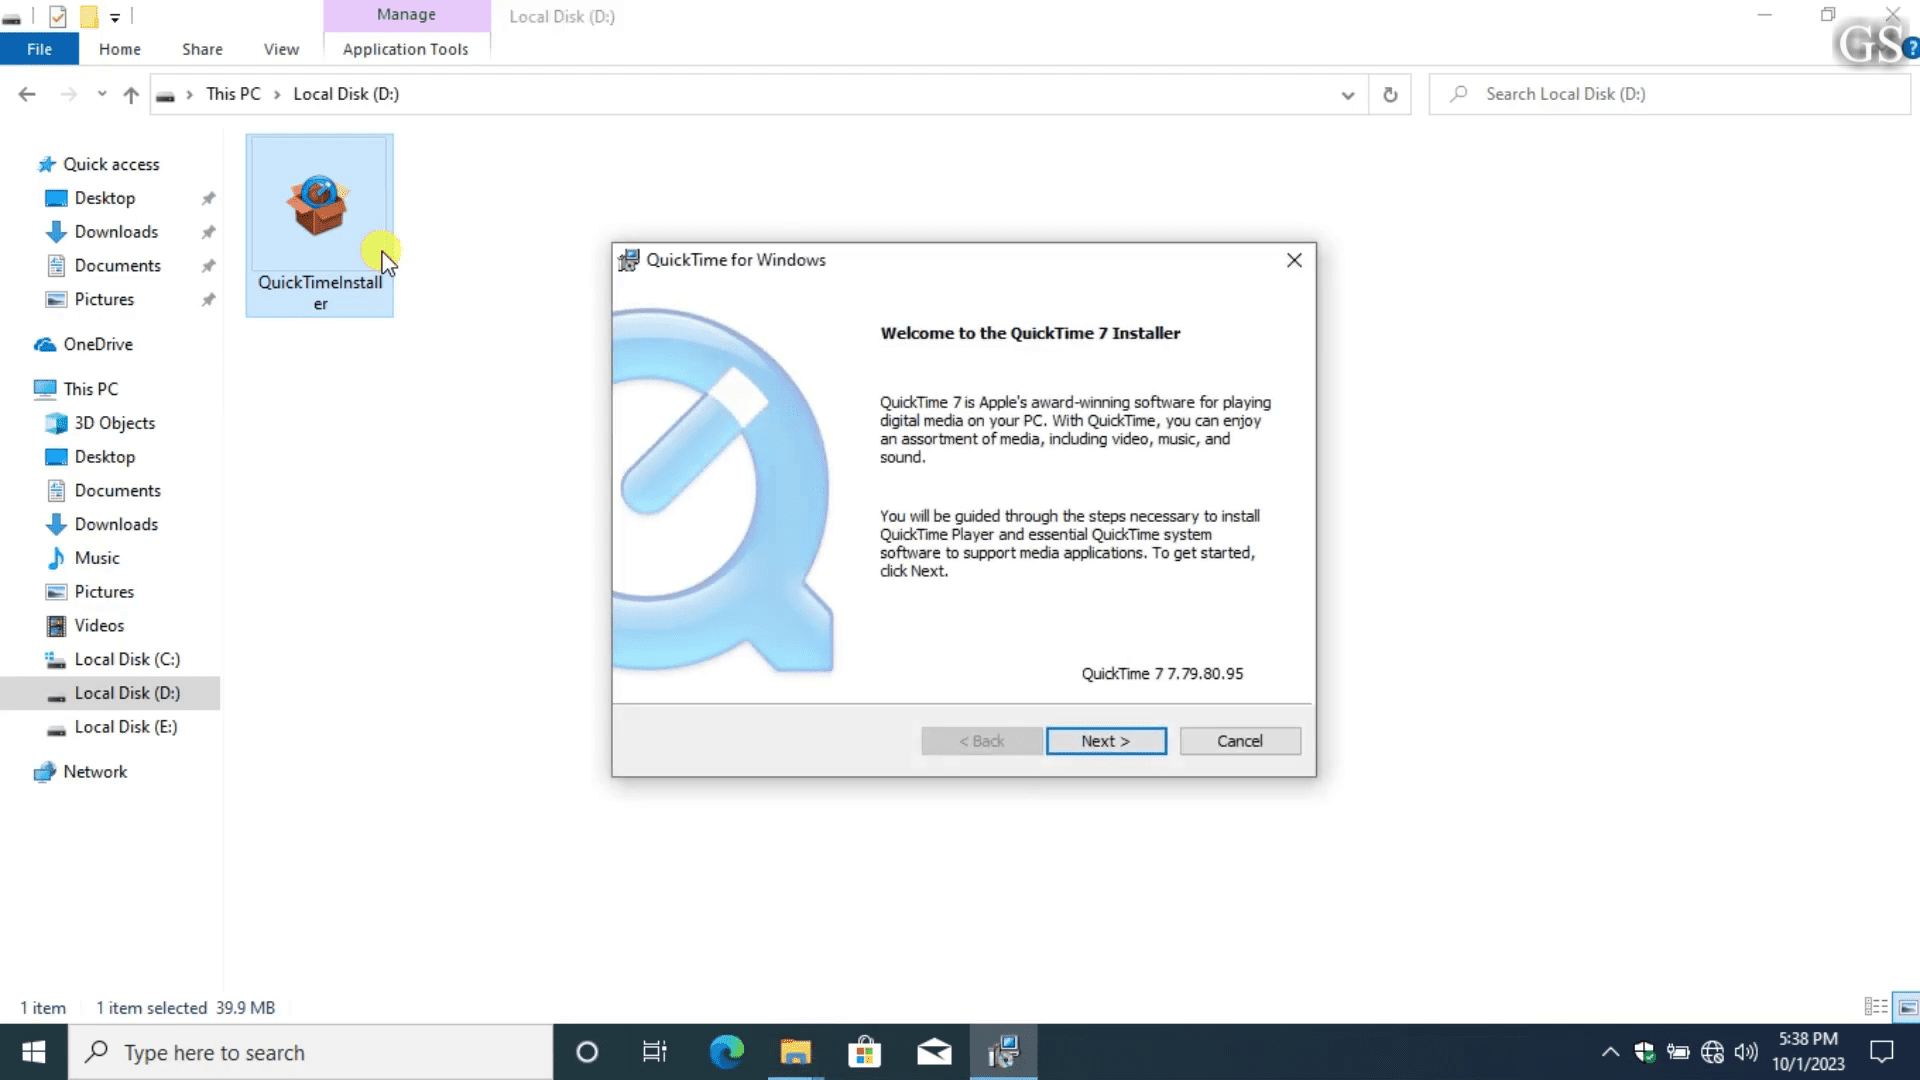This screenshot has height=1080, width=1920.
Task: Cancel the QuickTime installation
Action: click(1240, 741)
